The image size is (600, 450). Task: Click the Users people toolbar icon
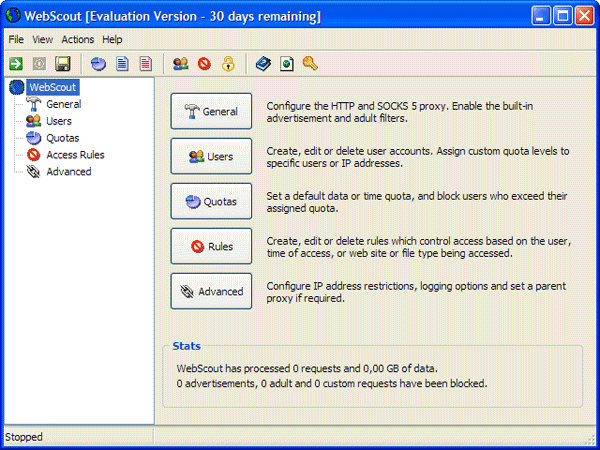[x=181, y=64]
